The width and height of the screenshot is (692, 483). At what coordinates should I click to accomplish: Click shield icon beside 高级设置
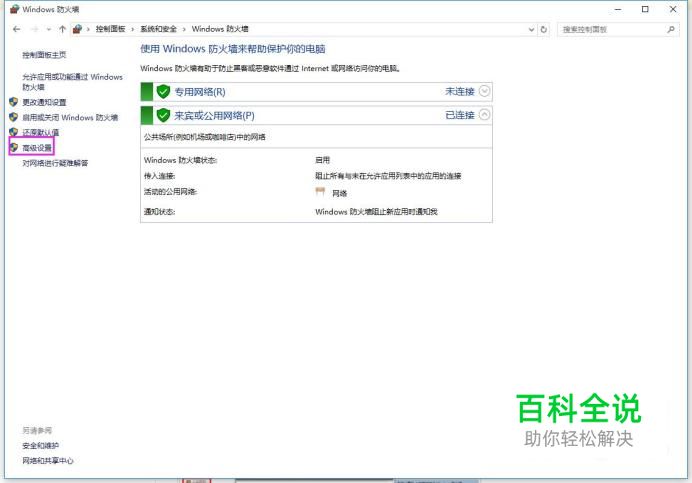pyautogui.click(x=14, y=147)
